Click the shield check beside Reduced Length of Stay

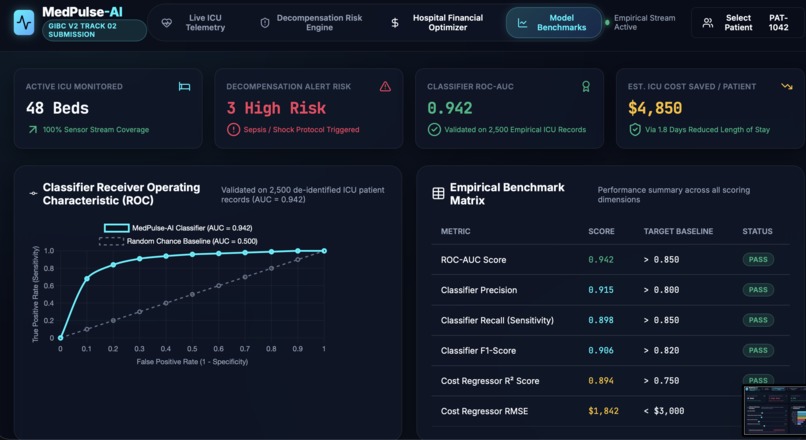[x=635, y=130]
